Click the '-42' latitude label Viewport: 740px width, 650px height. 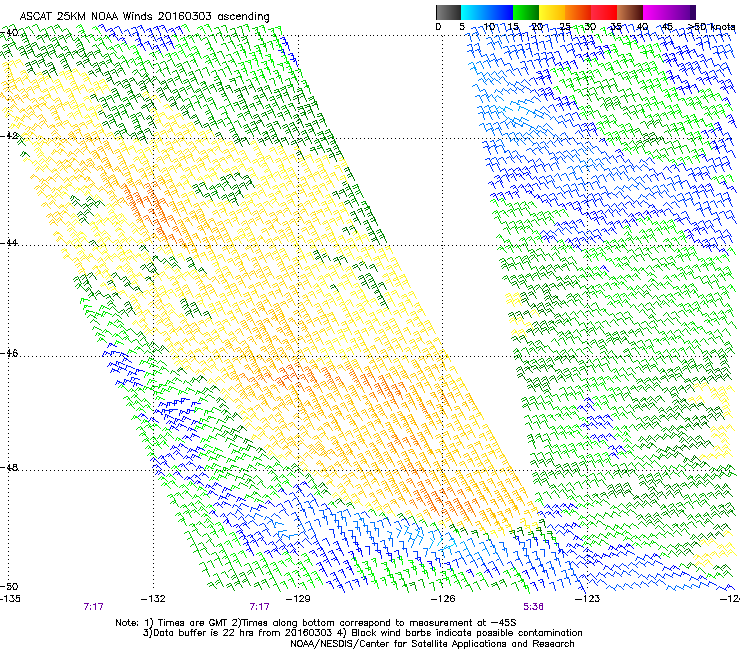pyautogui.click(x=9, y=136)
